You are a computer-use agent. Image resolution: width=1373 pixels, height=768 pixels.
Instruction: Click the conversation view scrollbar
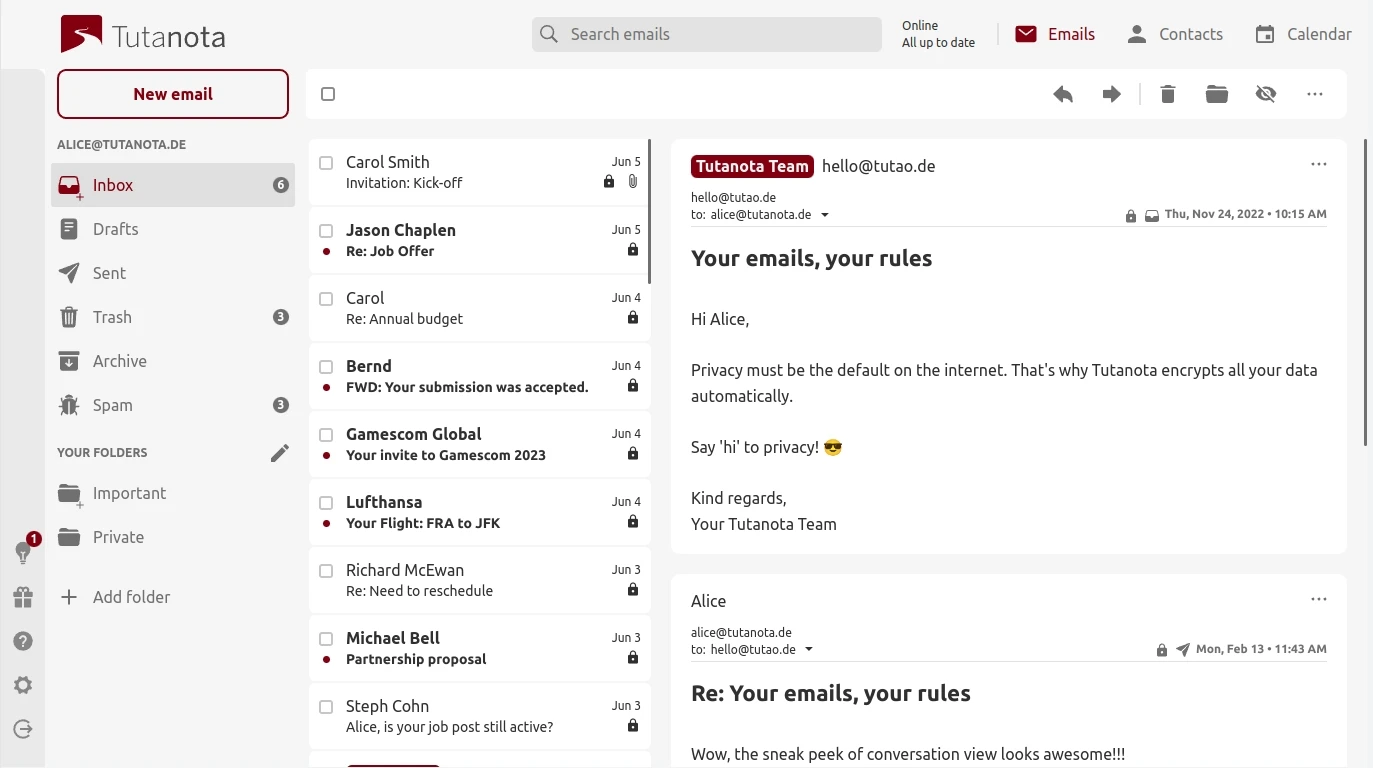tap(1366, 292)
